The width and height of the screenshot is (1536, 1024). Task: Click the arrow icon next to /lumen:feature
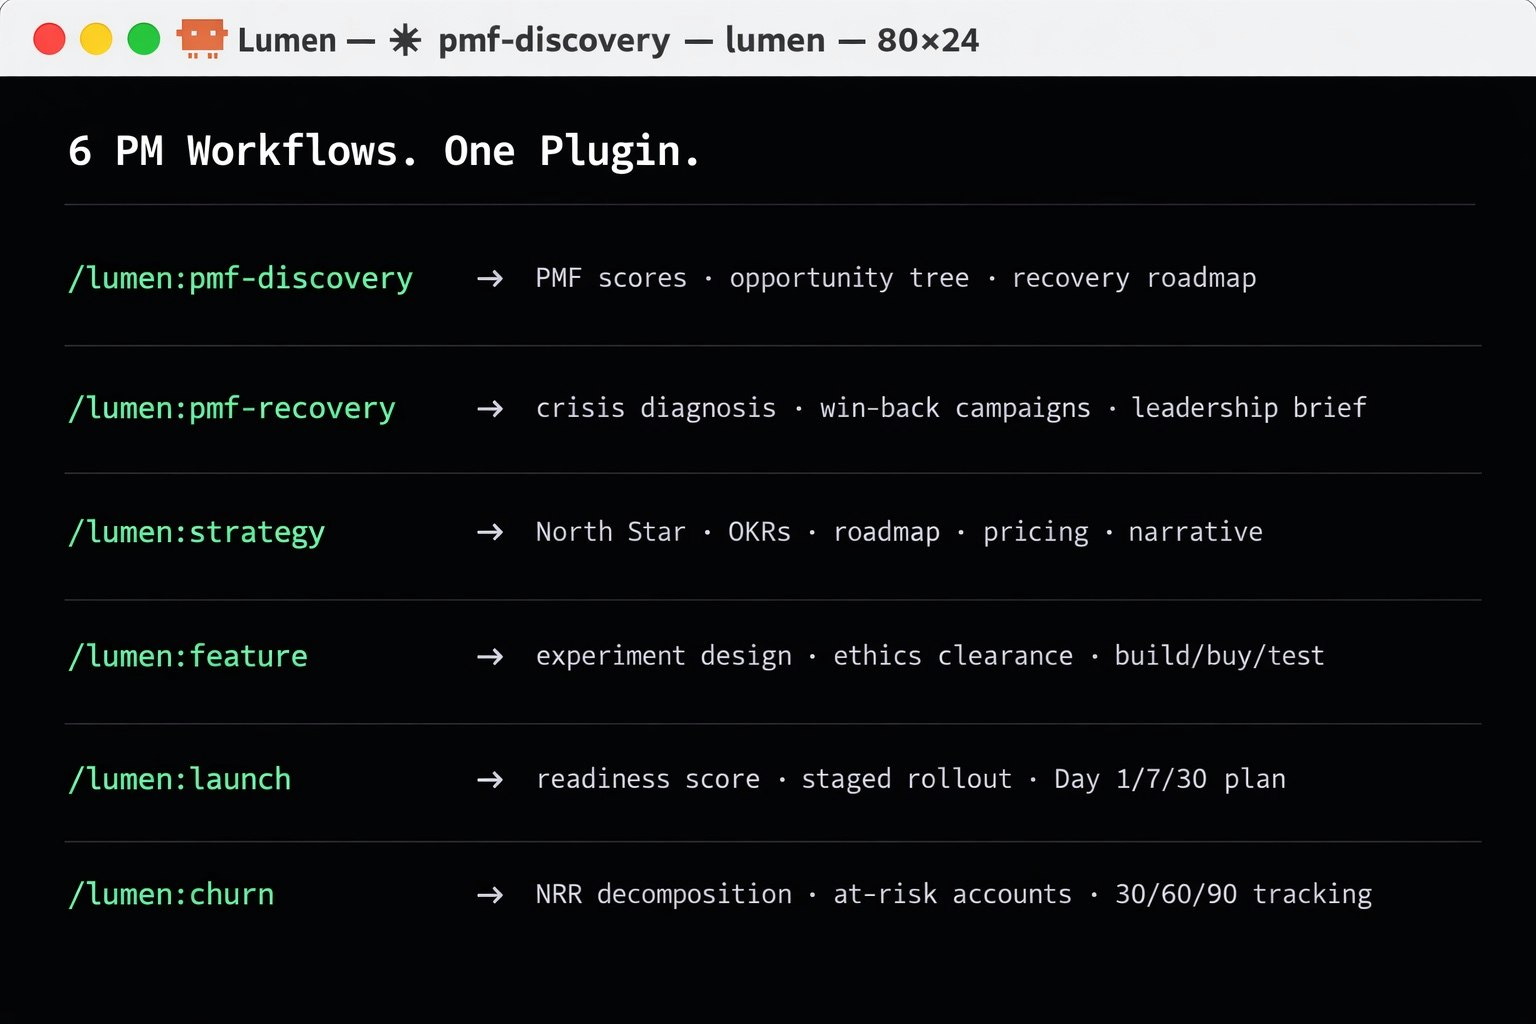pyautogui.click(x=489, y=657)
